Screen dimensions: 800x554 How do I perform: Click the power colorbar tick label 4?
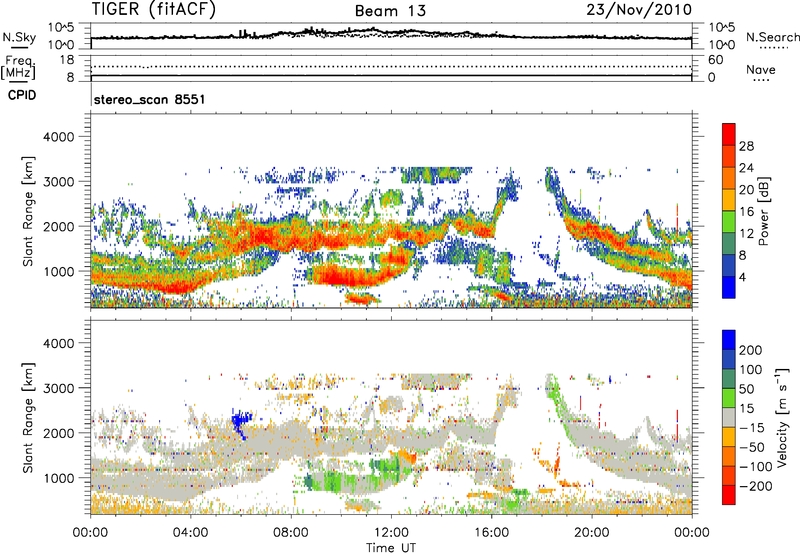(x=742, y=277)
